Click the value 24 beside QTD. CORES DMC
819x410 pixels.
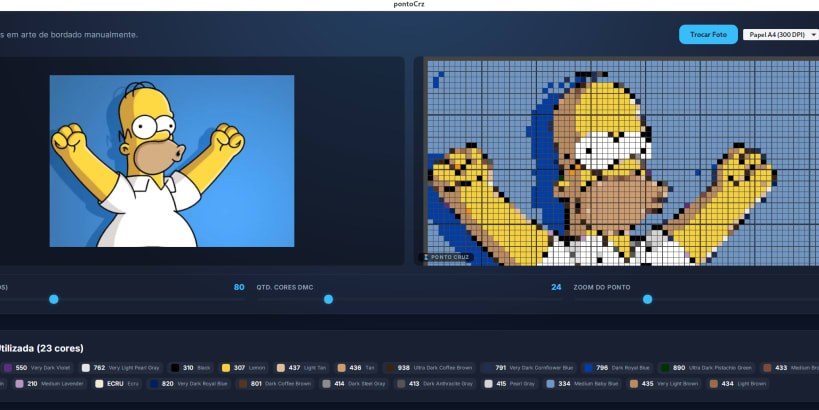click(x=556, y=287)
